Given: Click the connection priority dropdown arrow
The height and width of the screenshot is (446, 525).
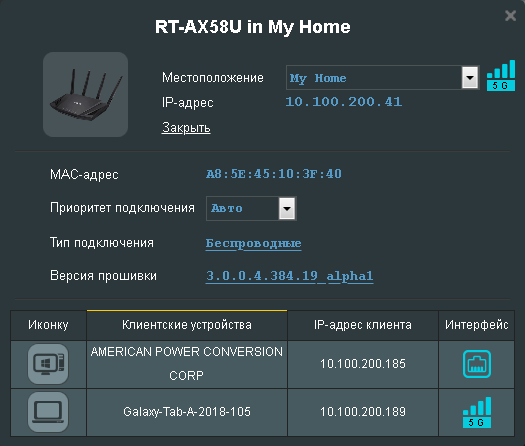Looking at the screenshot, I should (x=287, y=208).
